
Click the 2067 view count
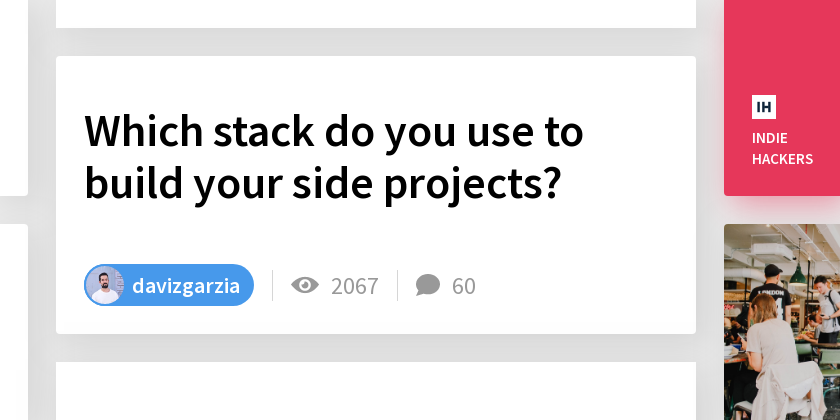[354, 286]
